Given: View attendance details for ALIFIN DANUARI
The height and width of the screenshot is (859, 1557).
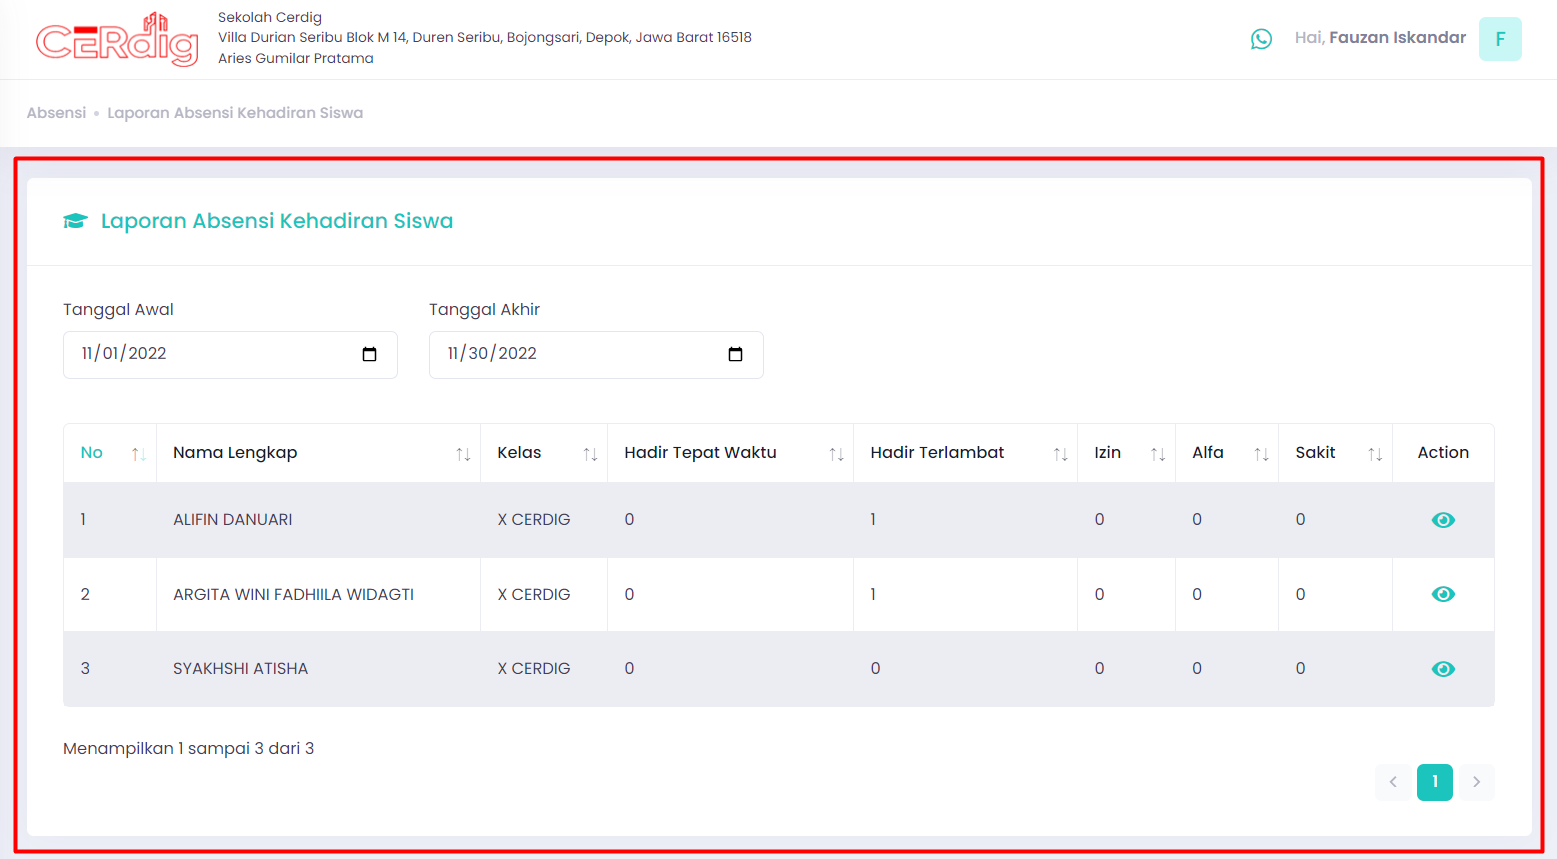Looking at the screenshot, I should 1442,520.
